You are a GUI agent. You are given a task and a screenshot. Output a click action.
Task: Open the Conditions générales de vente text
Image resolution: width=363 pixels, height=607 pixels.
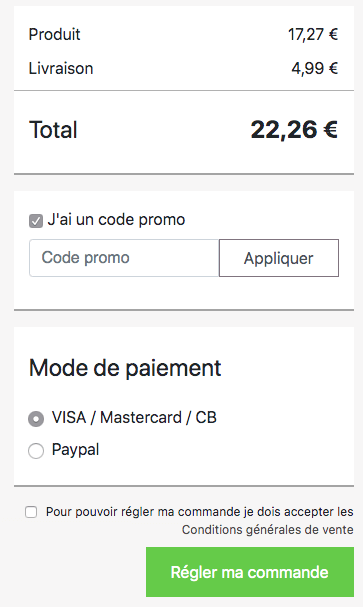click(x=267, y=530)
